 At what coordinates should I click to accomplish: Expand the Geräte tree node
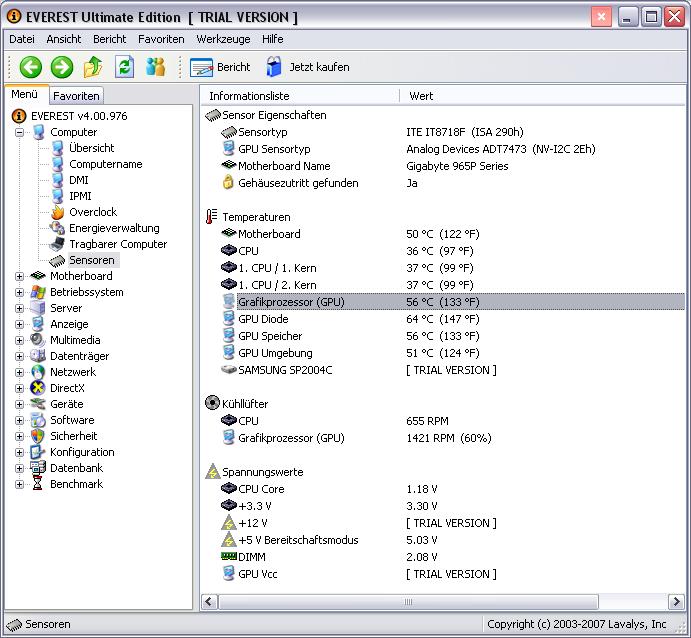coord(19,404)
